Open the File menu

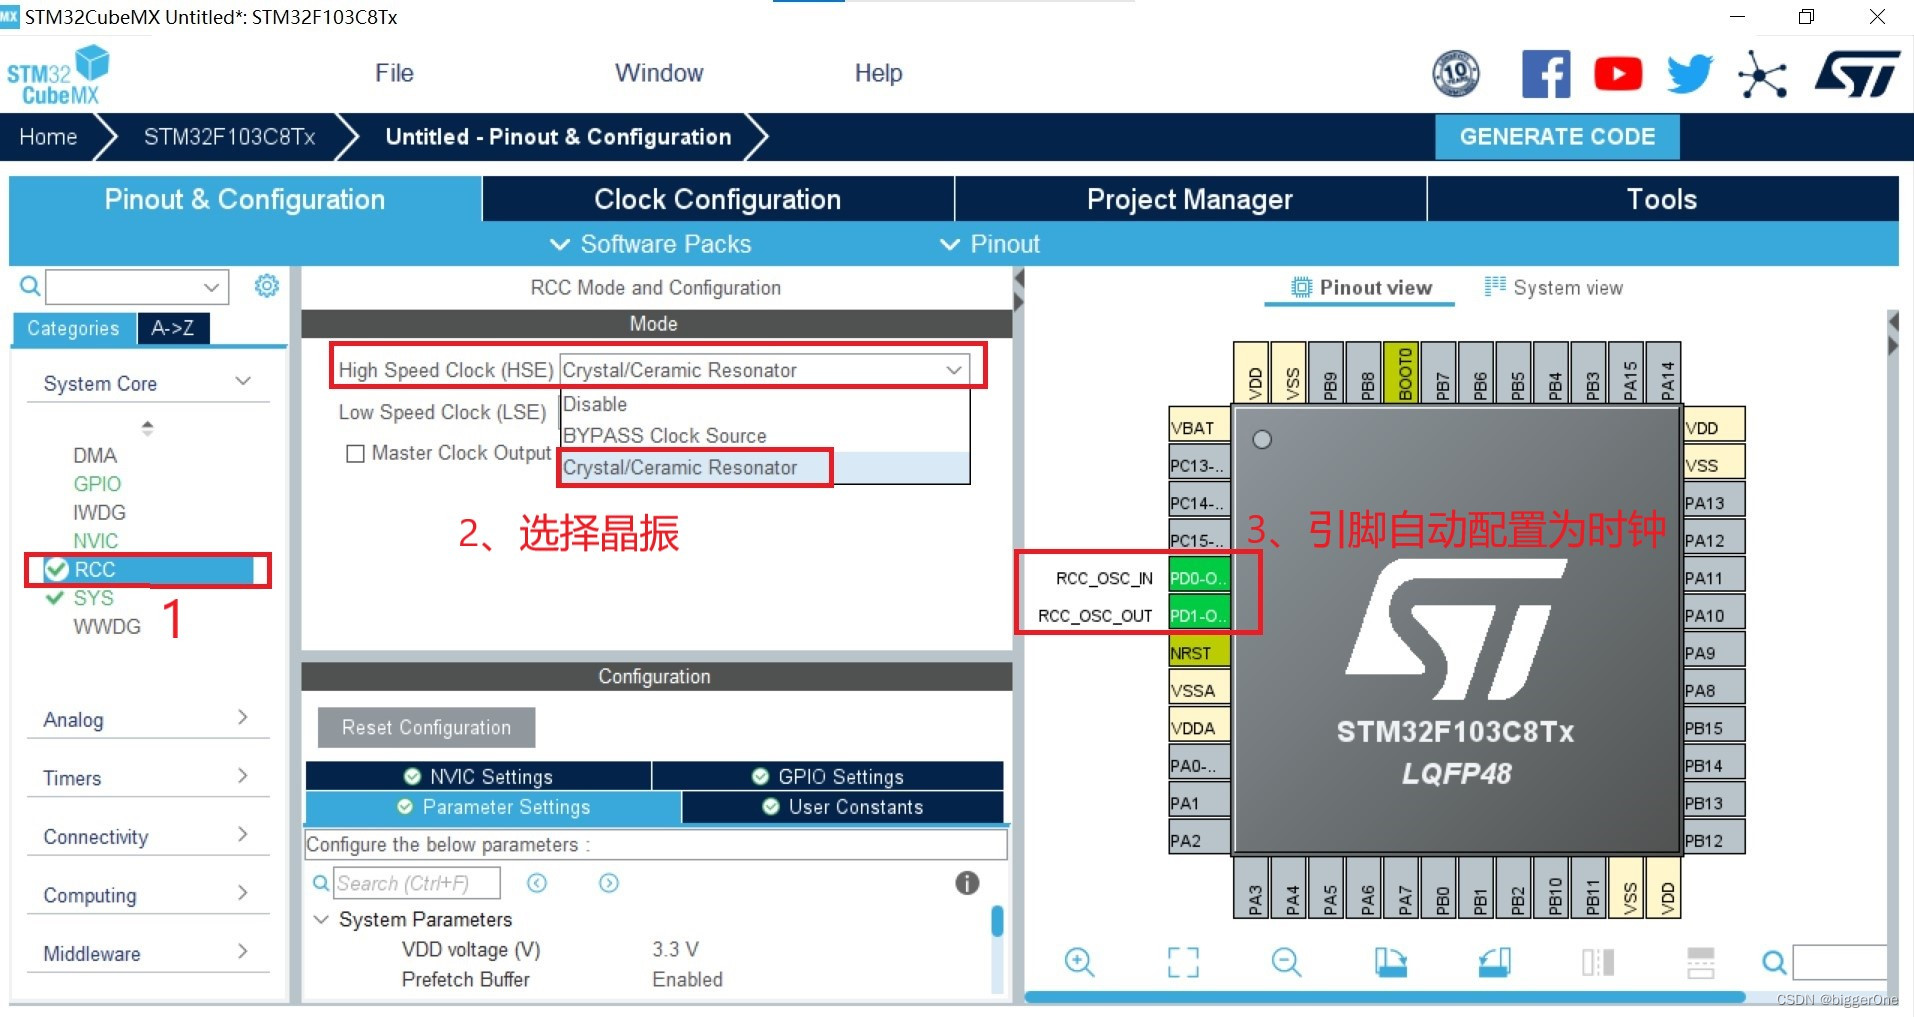pos(394,73)
